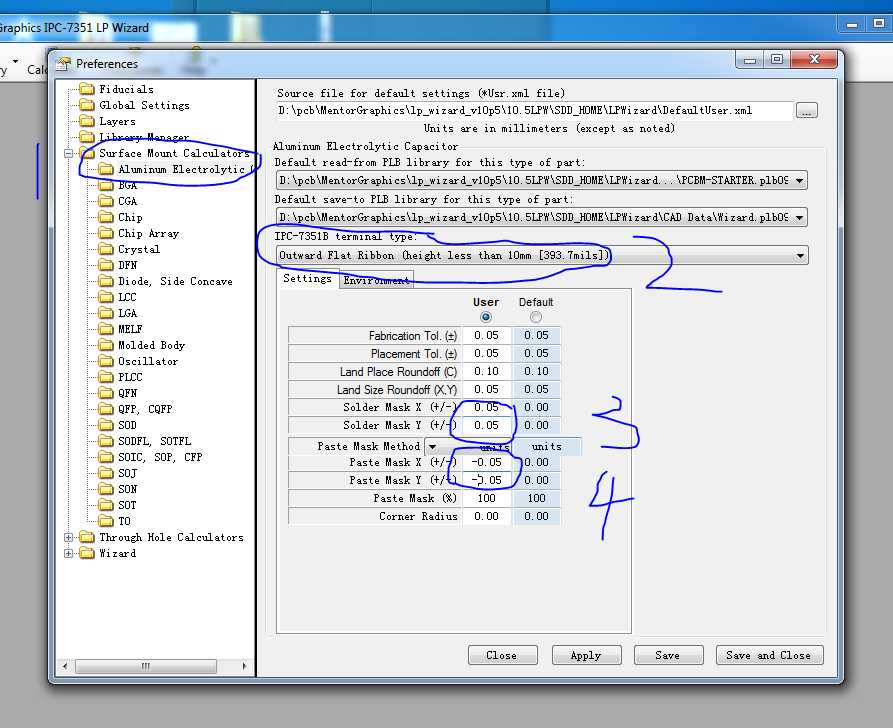Click the Molded Body folder icon

pos(106,345)
